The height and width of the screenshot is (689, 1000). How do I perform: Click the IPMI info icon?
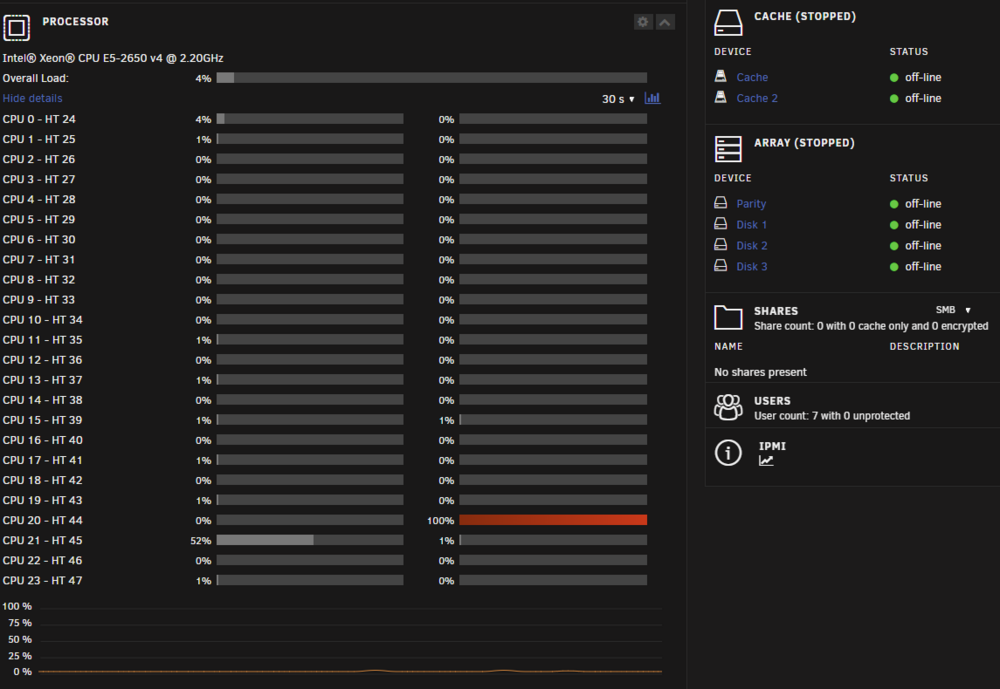[x=728, y=453]
